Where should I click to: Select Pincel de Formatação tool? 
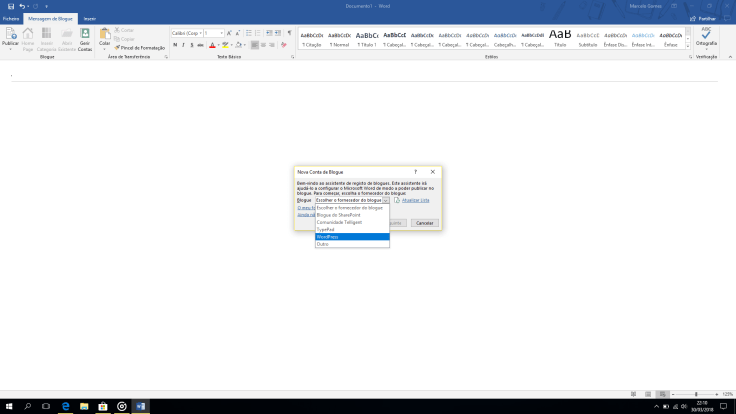[139, 47]
